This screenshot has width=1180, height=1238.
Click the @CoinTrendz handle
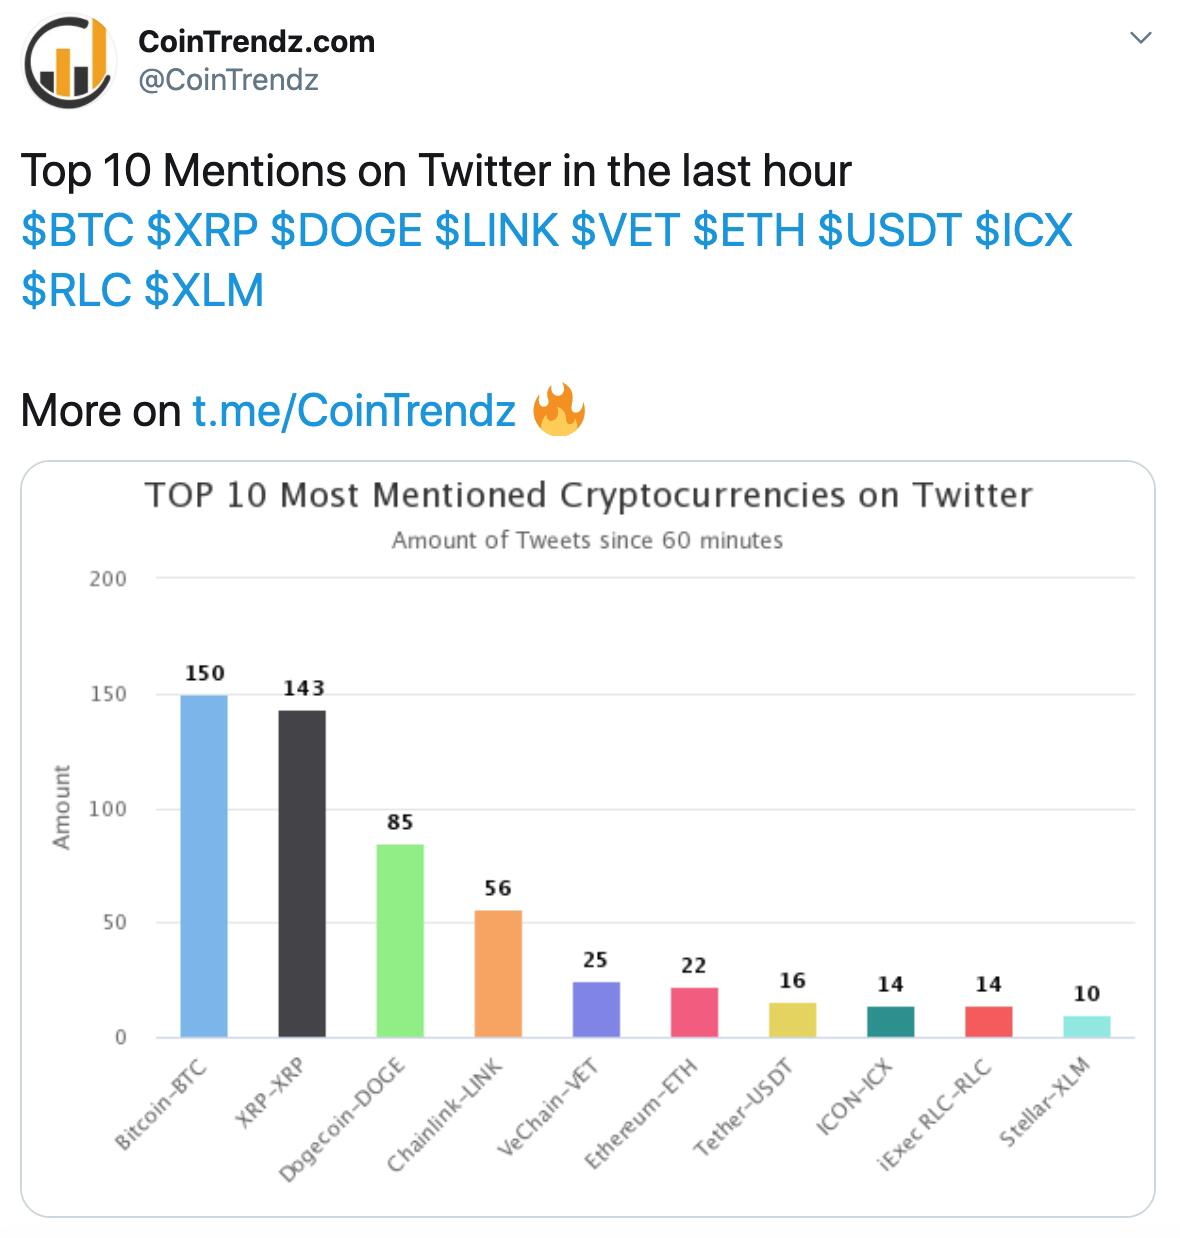tap(228, 82)
